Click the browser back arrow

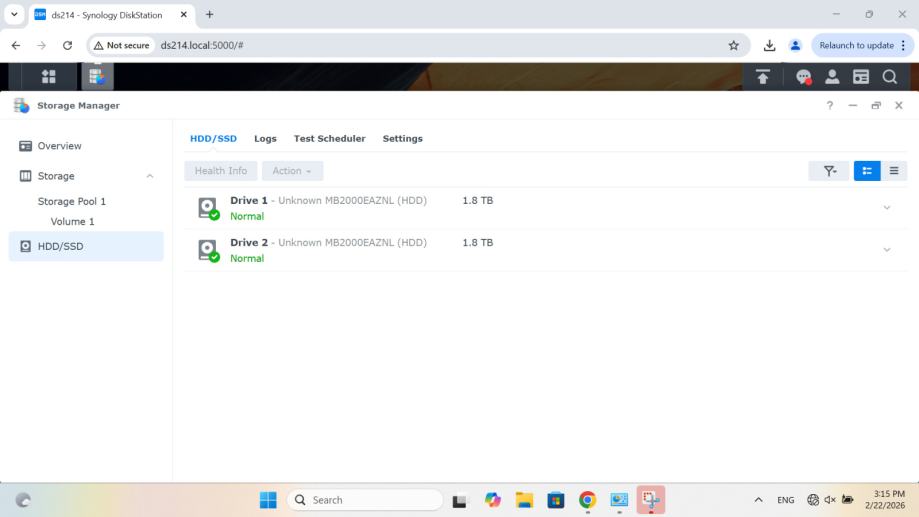coord(16,45)
